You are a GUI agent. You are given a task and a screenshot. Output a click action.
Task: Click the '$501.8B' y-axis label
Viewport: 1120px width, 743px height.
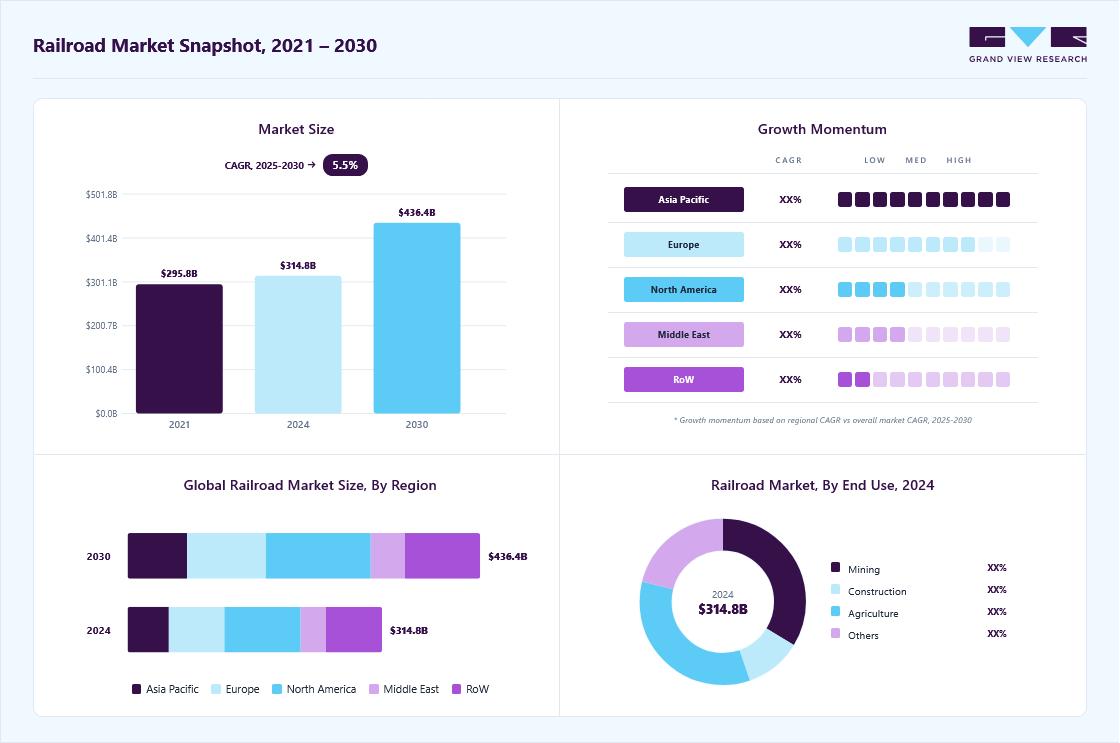click(101, 194)
